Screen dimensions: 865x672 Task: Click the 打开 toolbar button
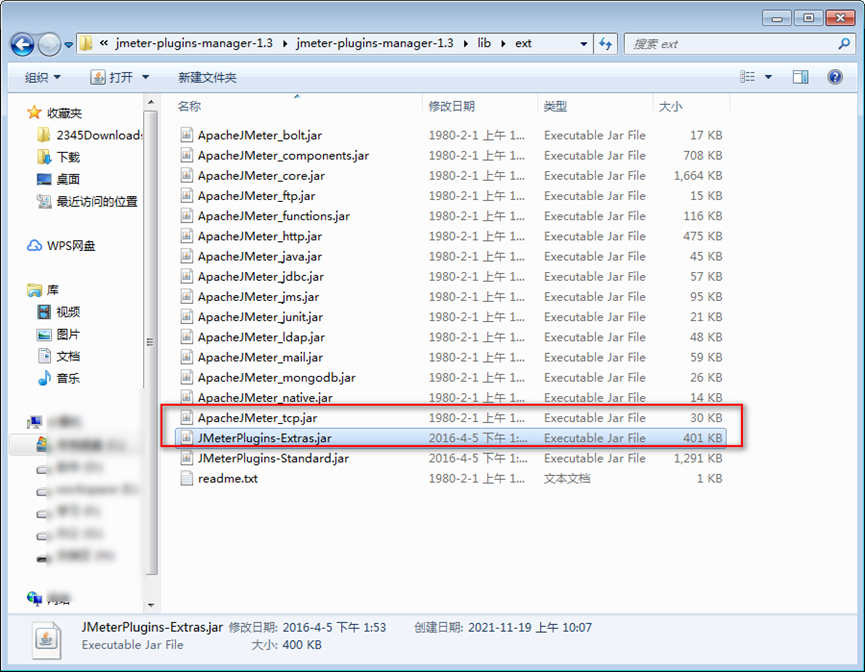pos(112,77)
